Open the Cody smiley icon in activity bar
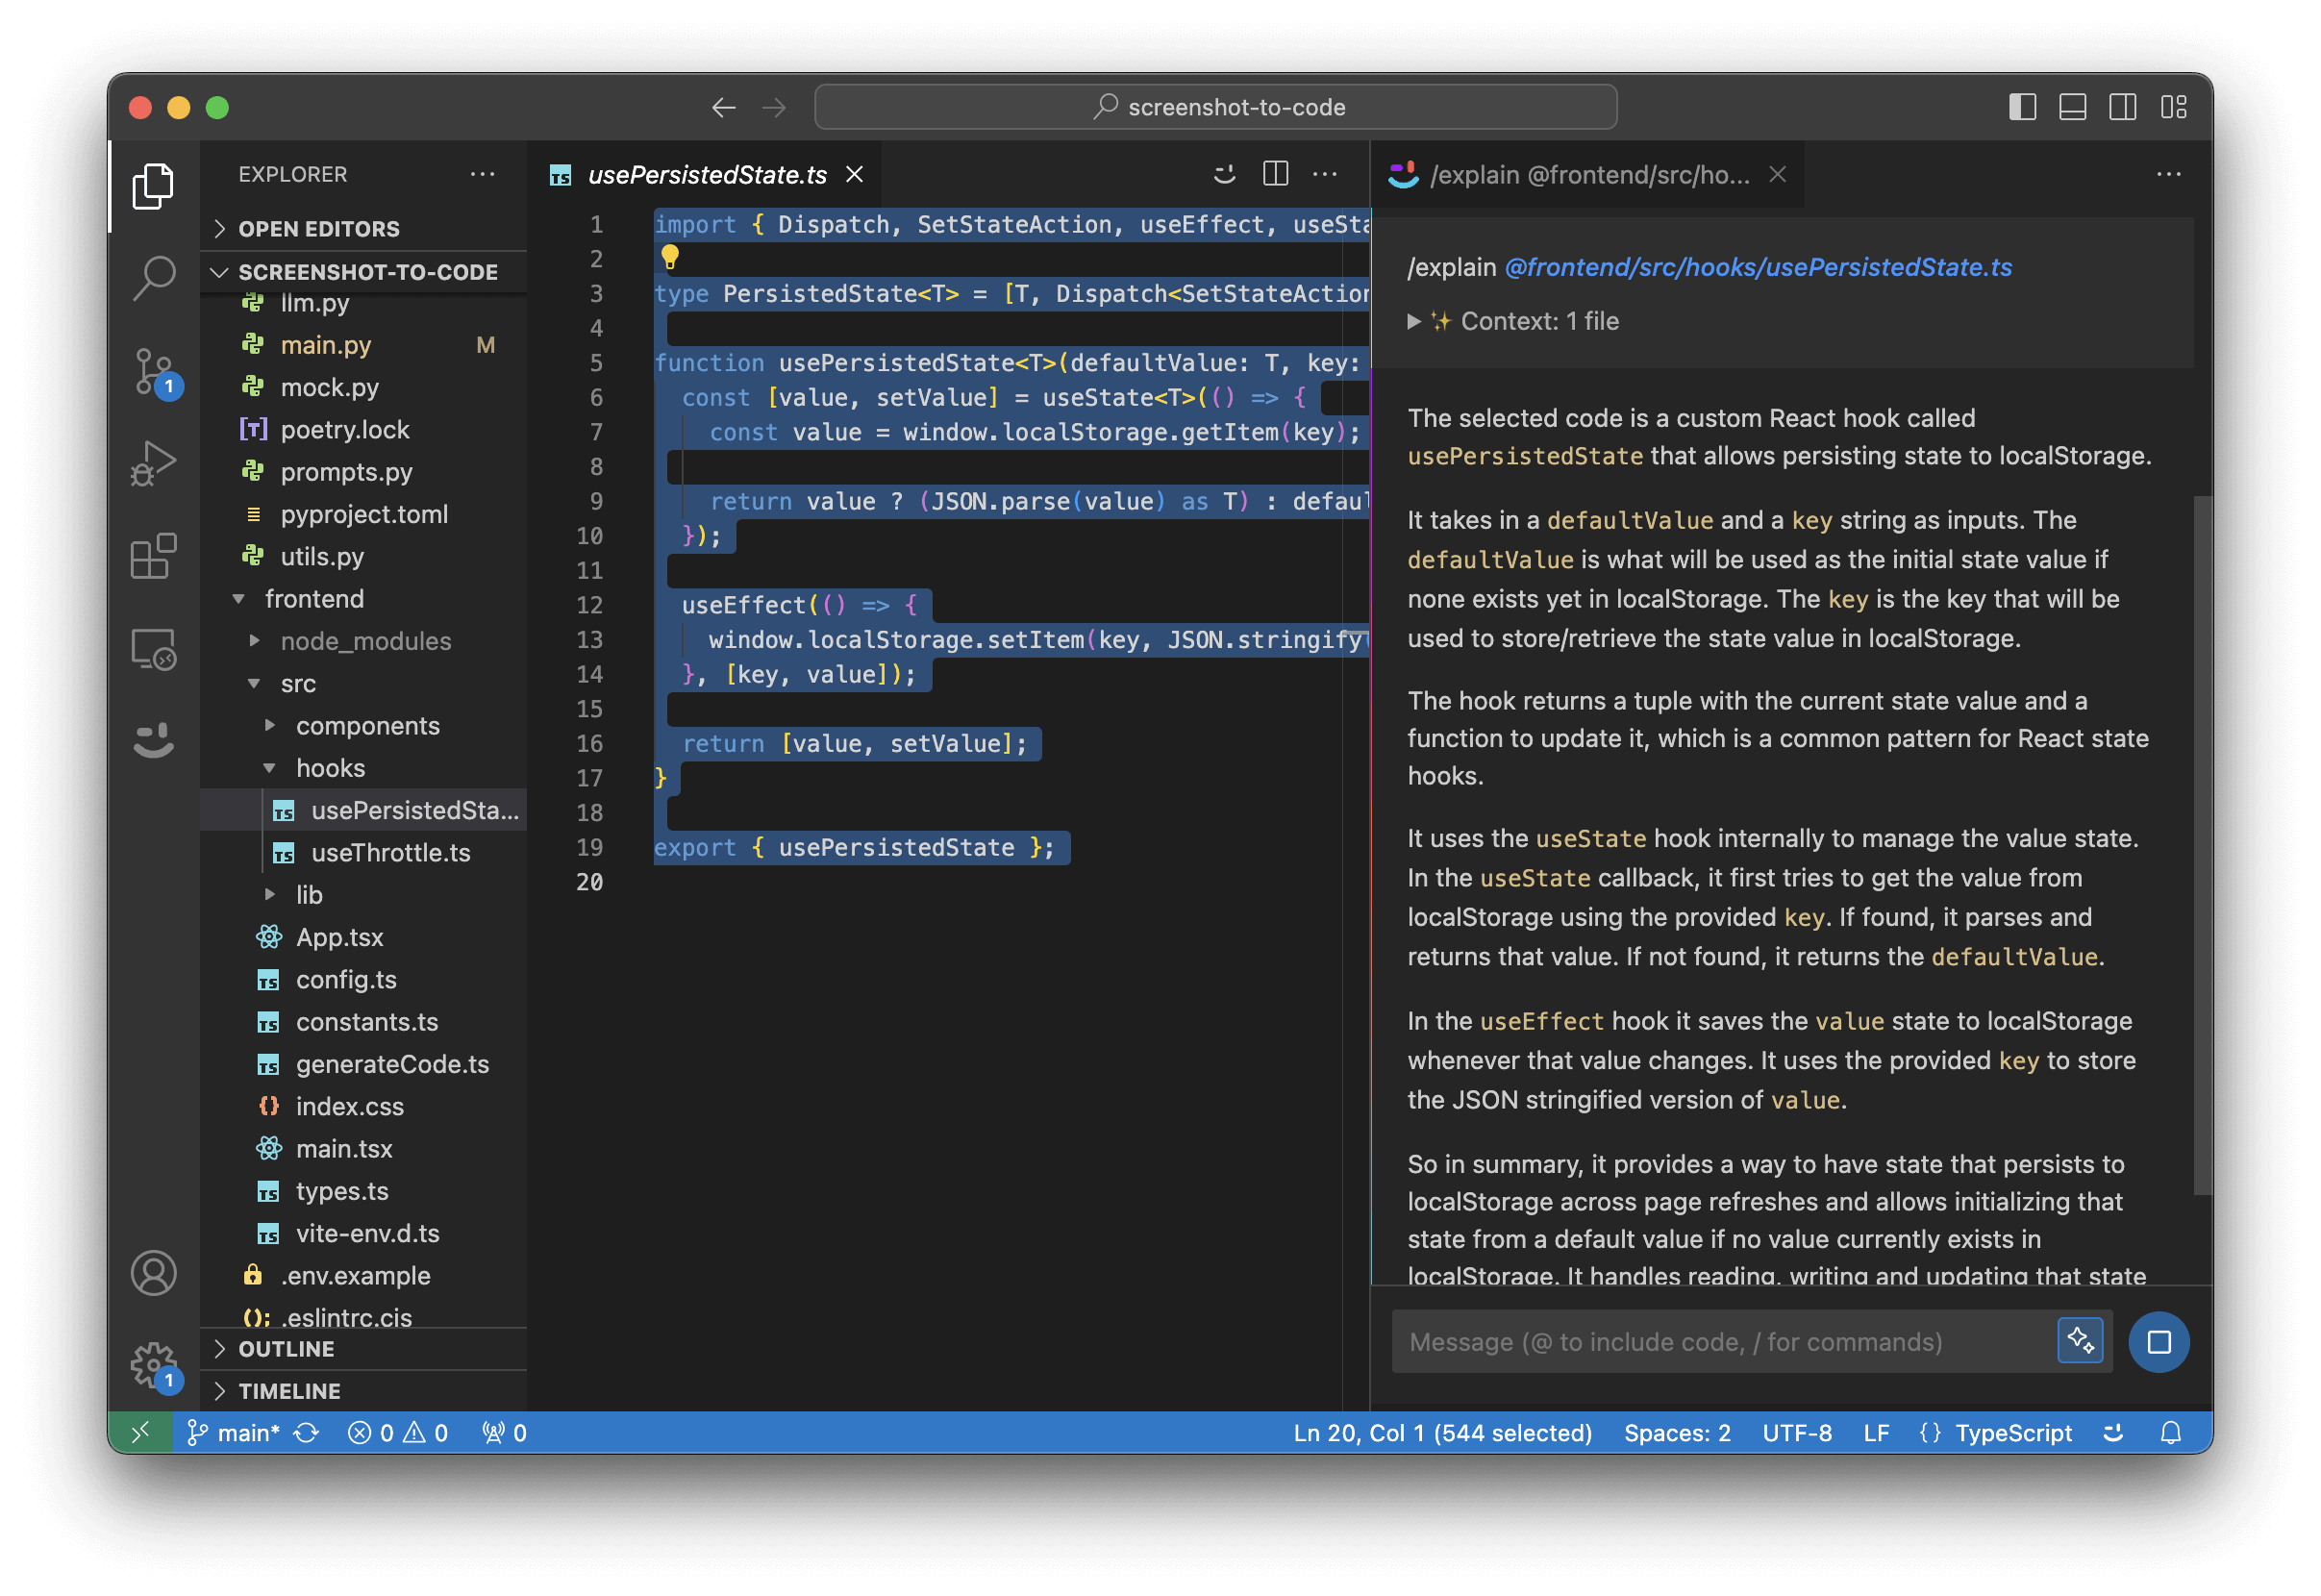This screenshot has width=2321, height=1596. click(x=153, y=741)
